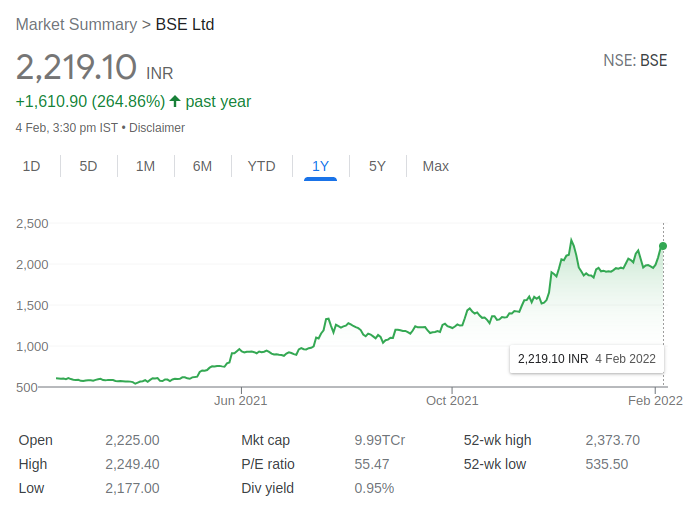697x512 pixels.
Task: Open the YTD chart tab
Action: tap(261, 166)
